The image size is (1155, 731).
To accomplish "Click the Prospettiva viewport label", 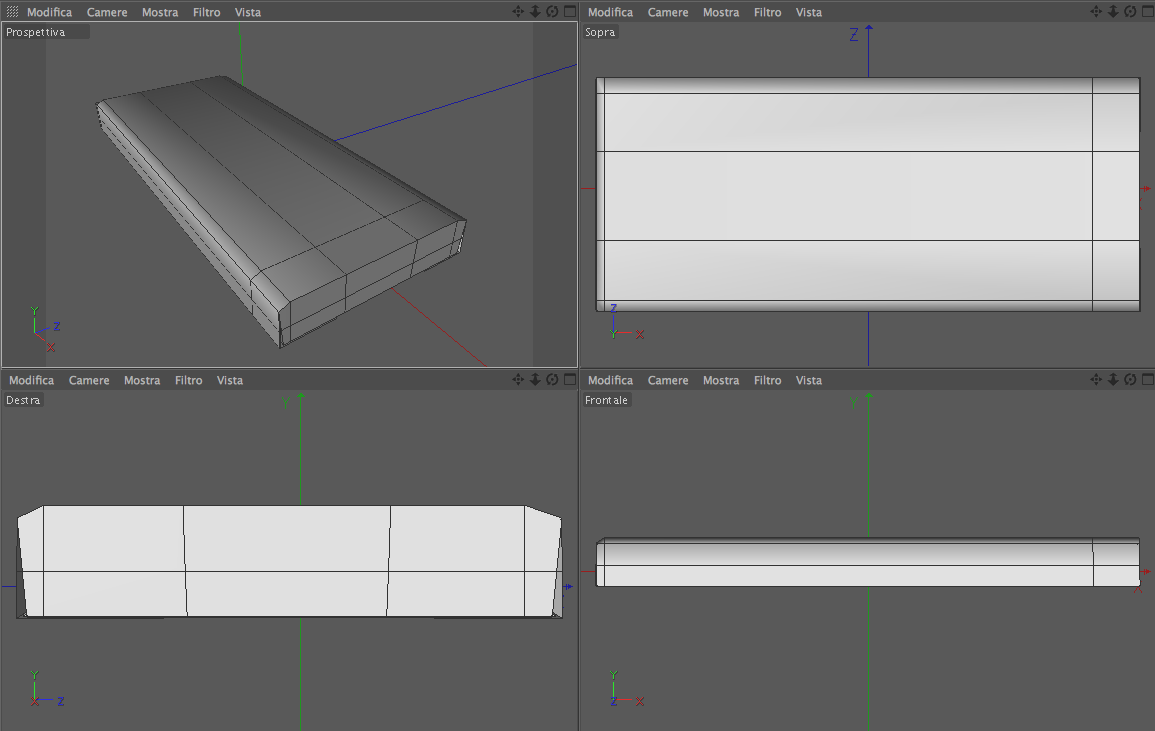I will (x=35, y=32).
